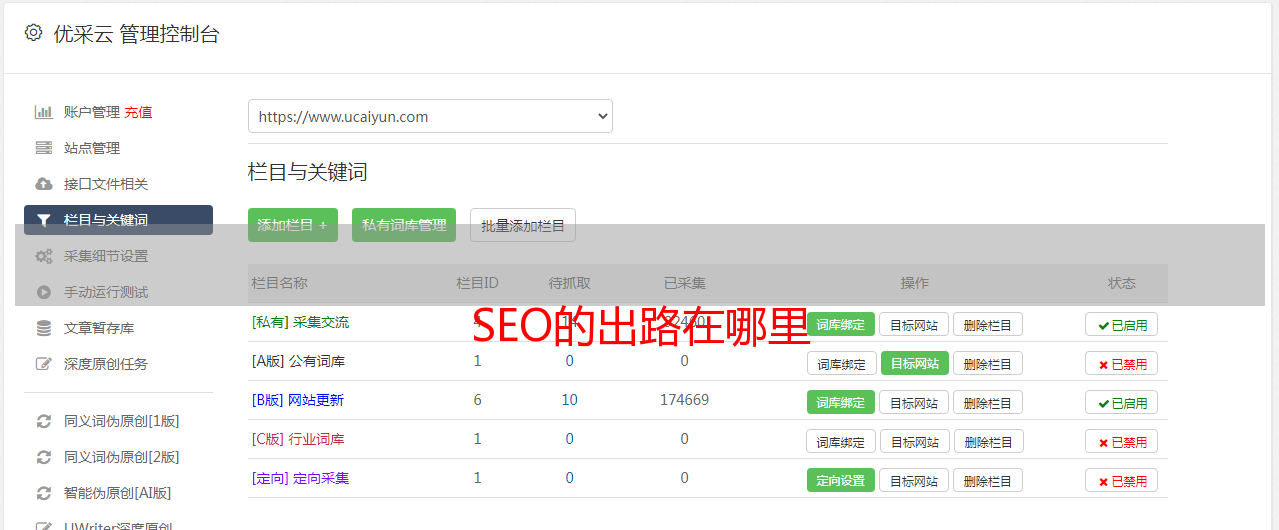
Task: Open the [定向] 定向采集 column link
Action: (x=300, y=478)
